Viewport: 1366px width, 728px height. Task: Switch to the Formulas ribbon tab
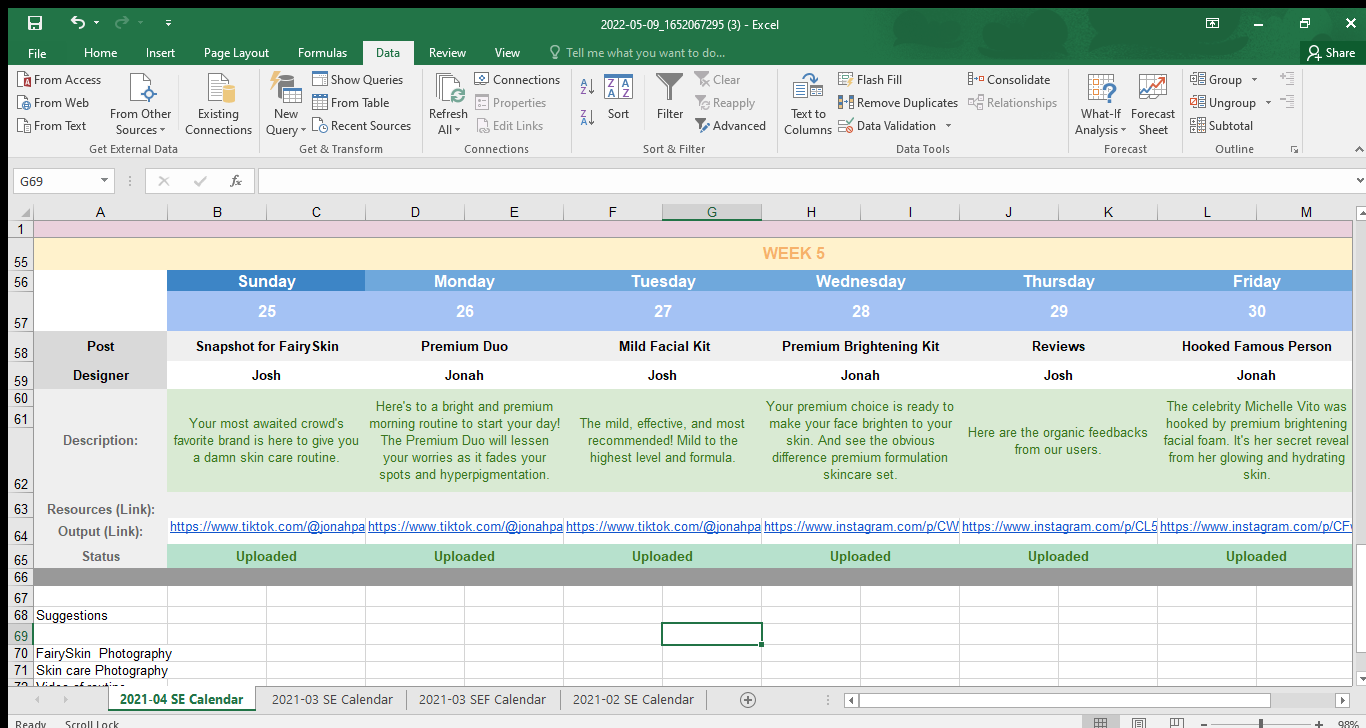coord(322,53)
